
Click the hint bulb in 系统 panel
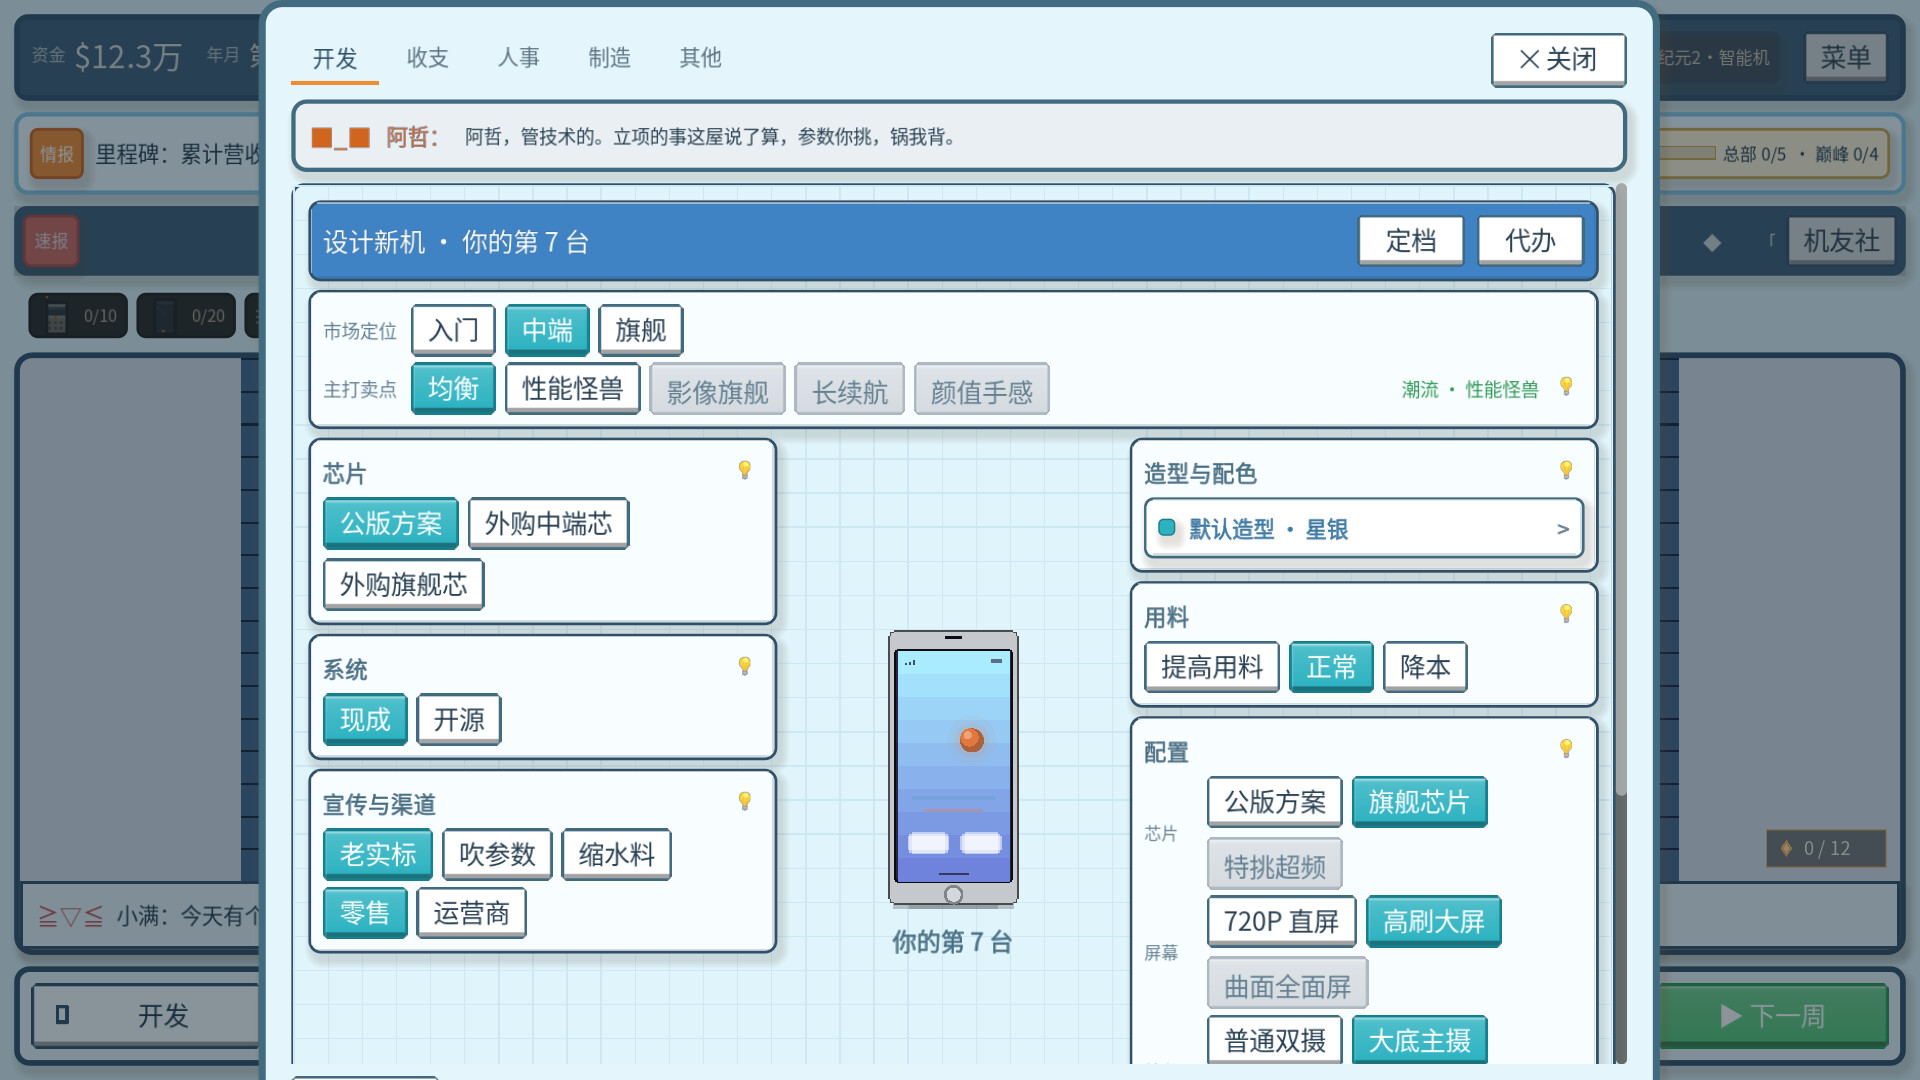pos(745,666)
